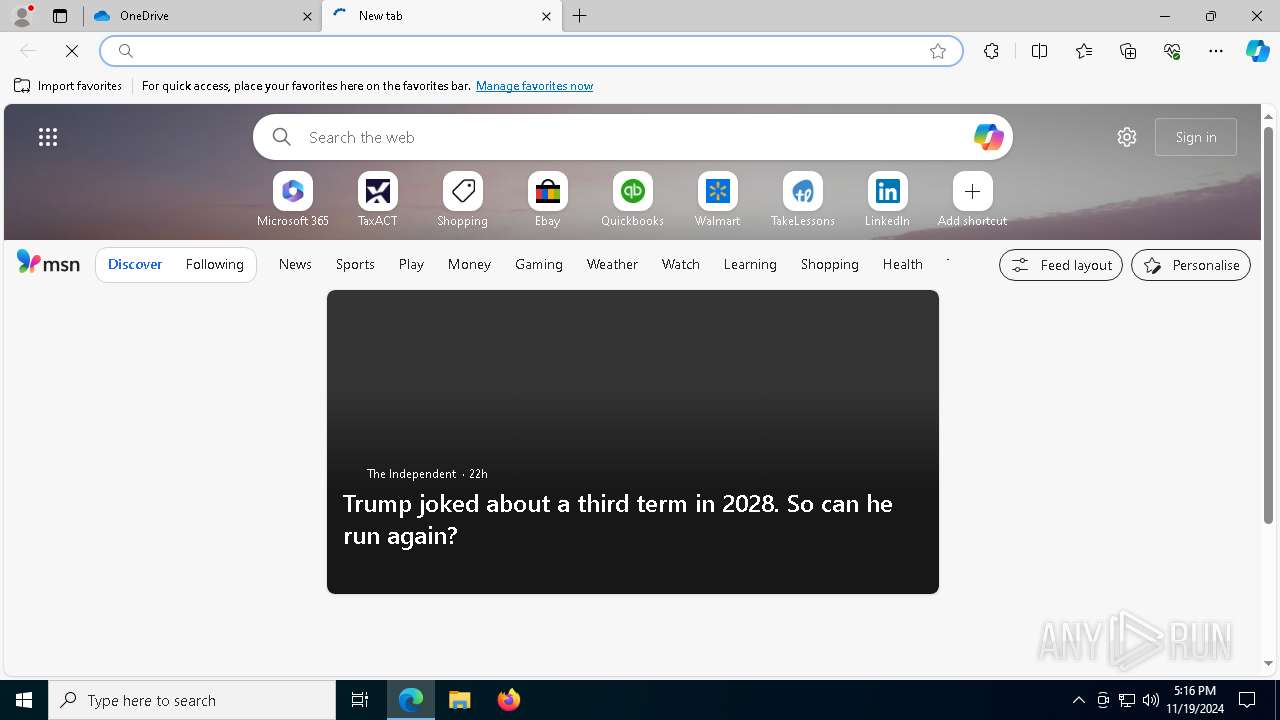Open Edge Settings and more menu
1280x720 pixels.
click(1216, 51)
